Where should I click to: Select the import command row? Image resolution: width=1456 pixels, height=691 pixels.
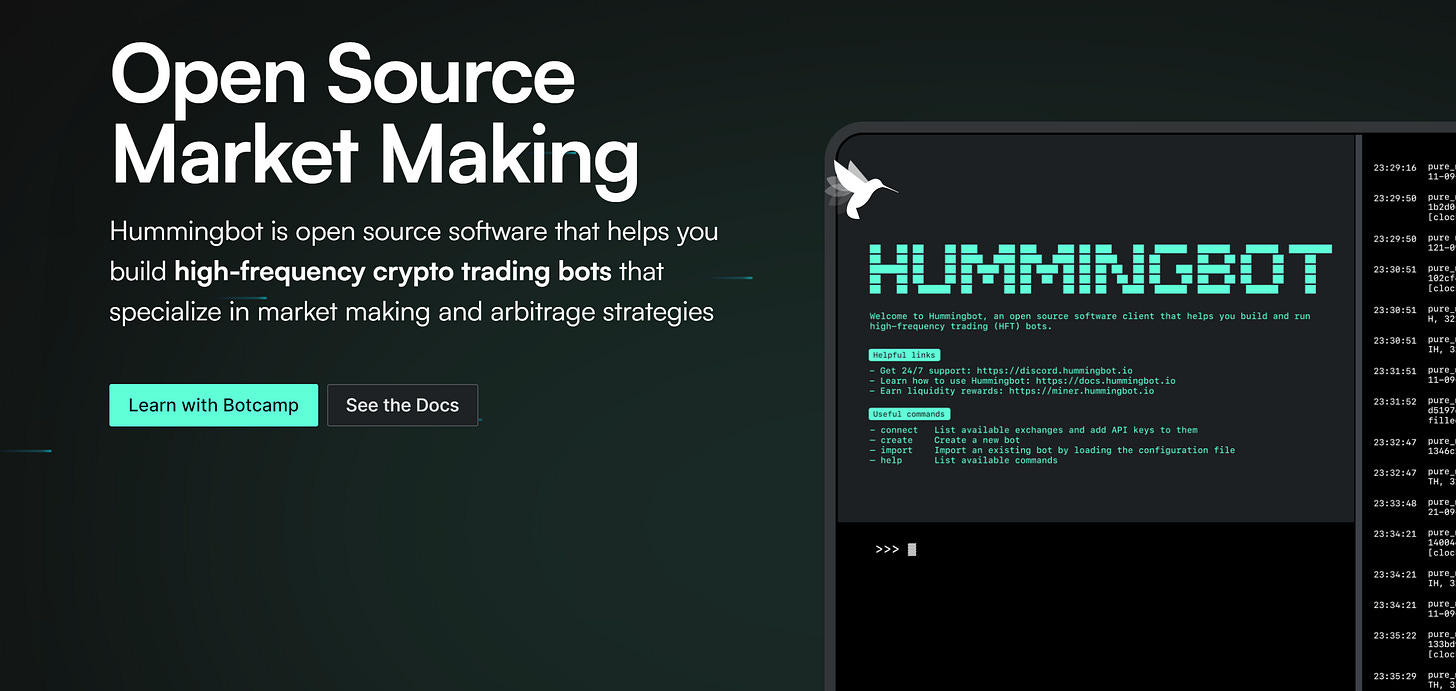click(x=1052, y=450)
